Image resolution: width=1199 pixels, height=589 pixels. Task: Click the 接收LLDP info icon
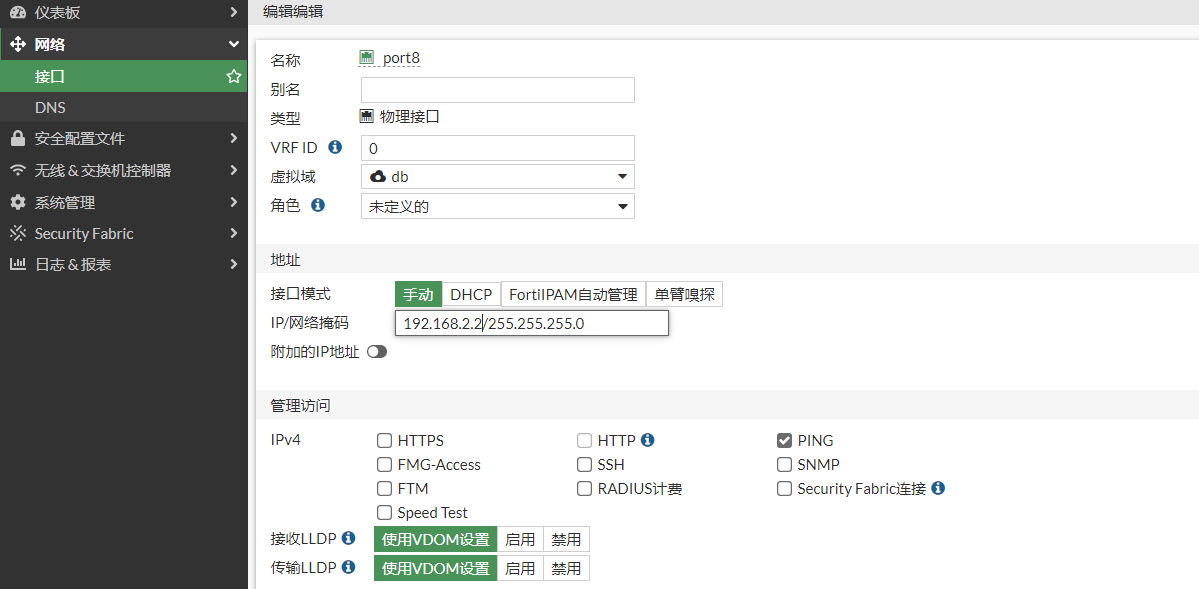click(348, 538)
